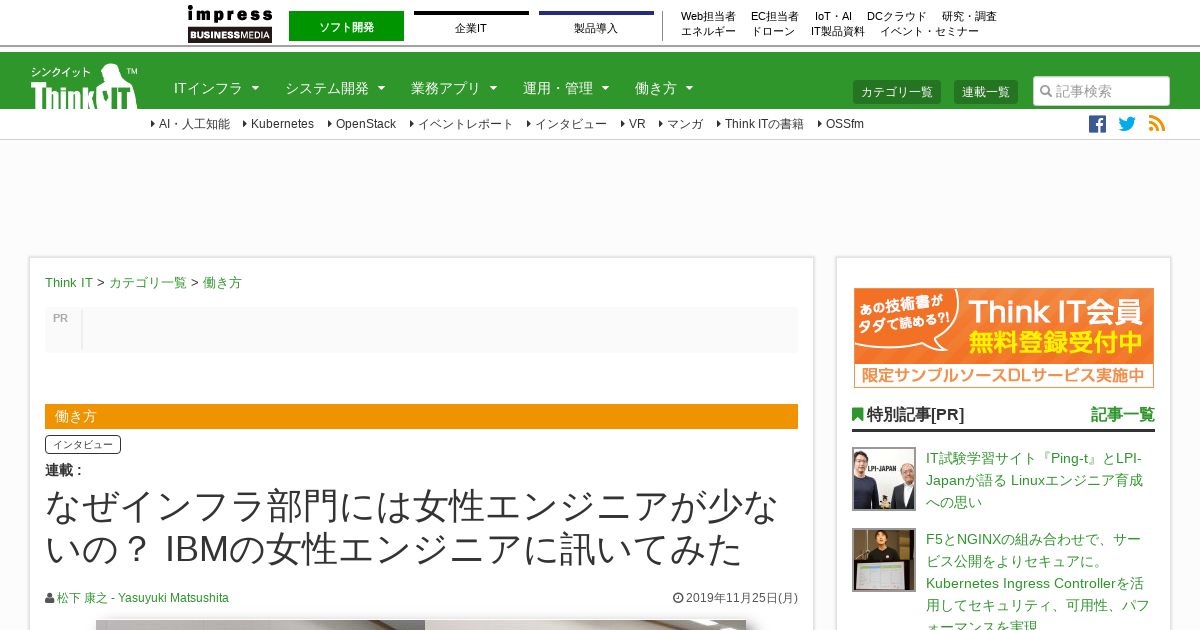Screen dimensions: 1200x630
Task: Open the ドローン site link
Action: 773,31
